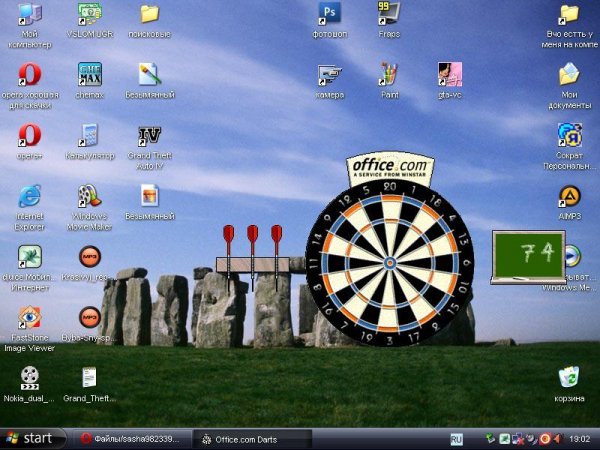Screen dimensions: 600x450
Task: Open the Start menu
Action: (30, 438)
